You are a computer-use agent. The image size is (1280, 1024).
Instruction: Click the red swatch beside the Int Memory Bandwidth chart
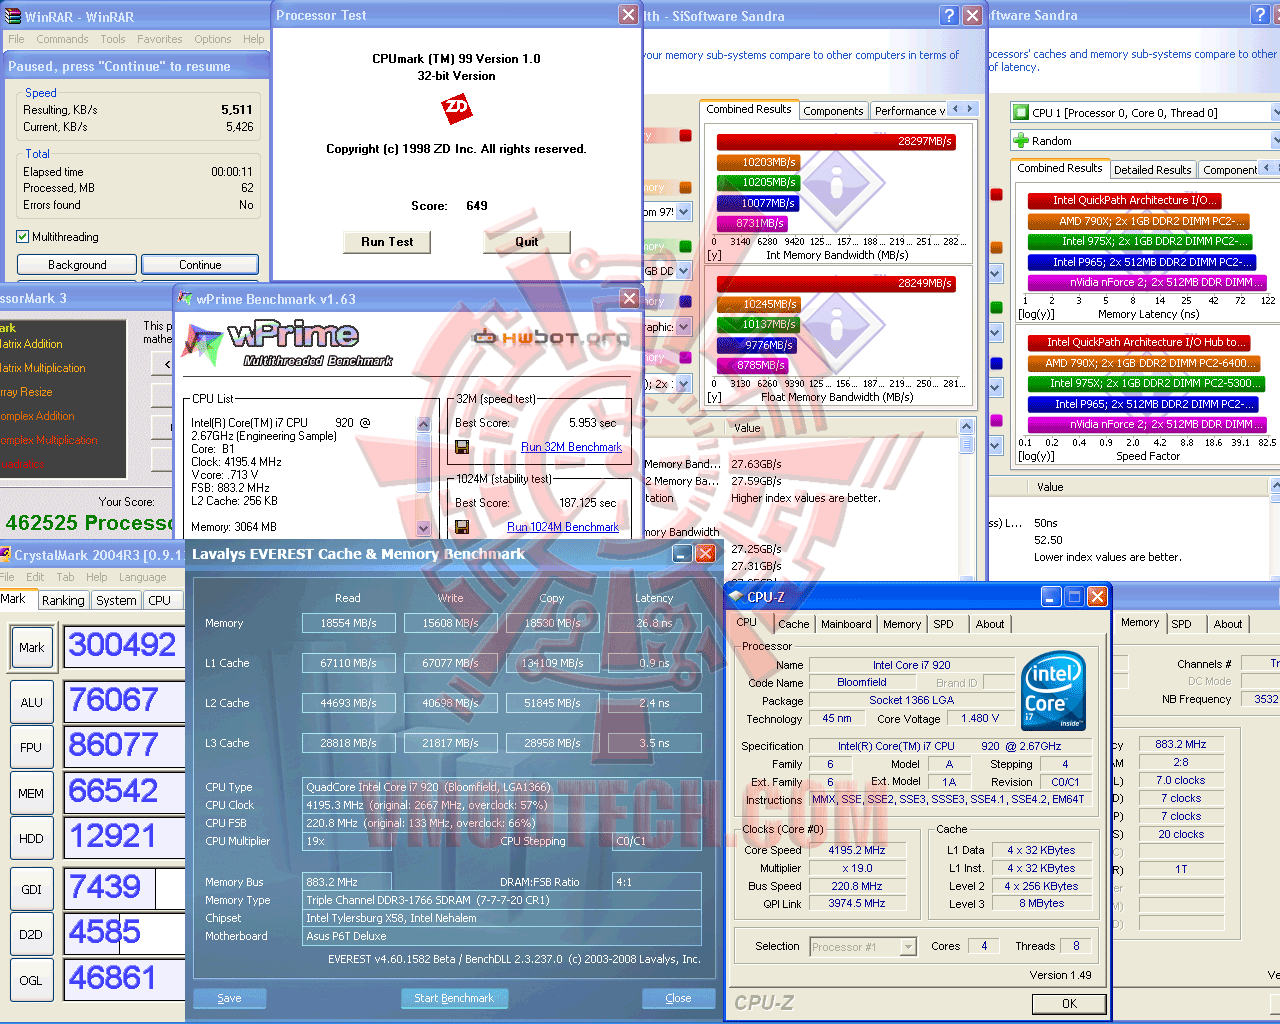pyautogui.click(x=685, y=136)
